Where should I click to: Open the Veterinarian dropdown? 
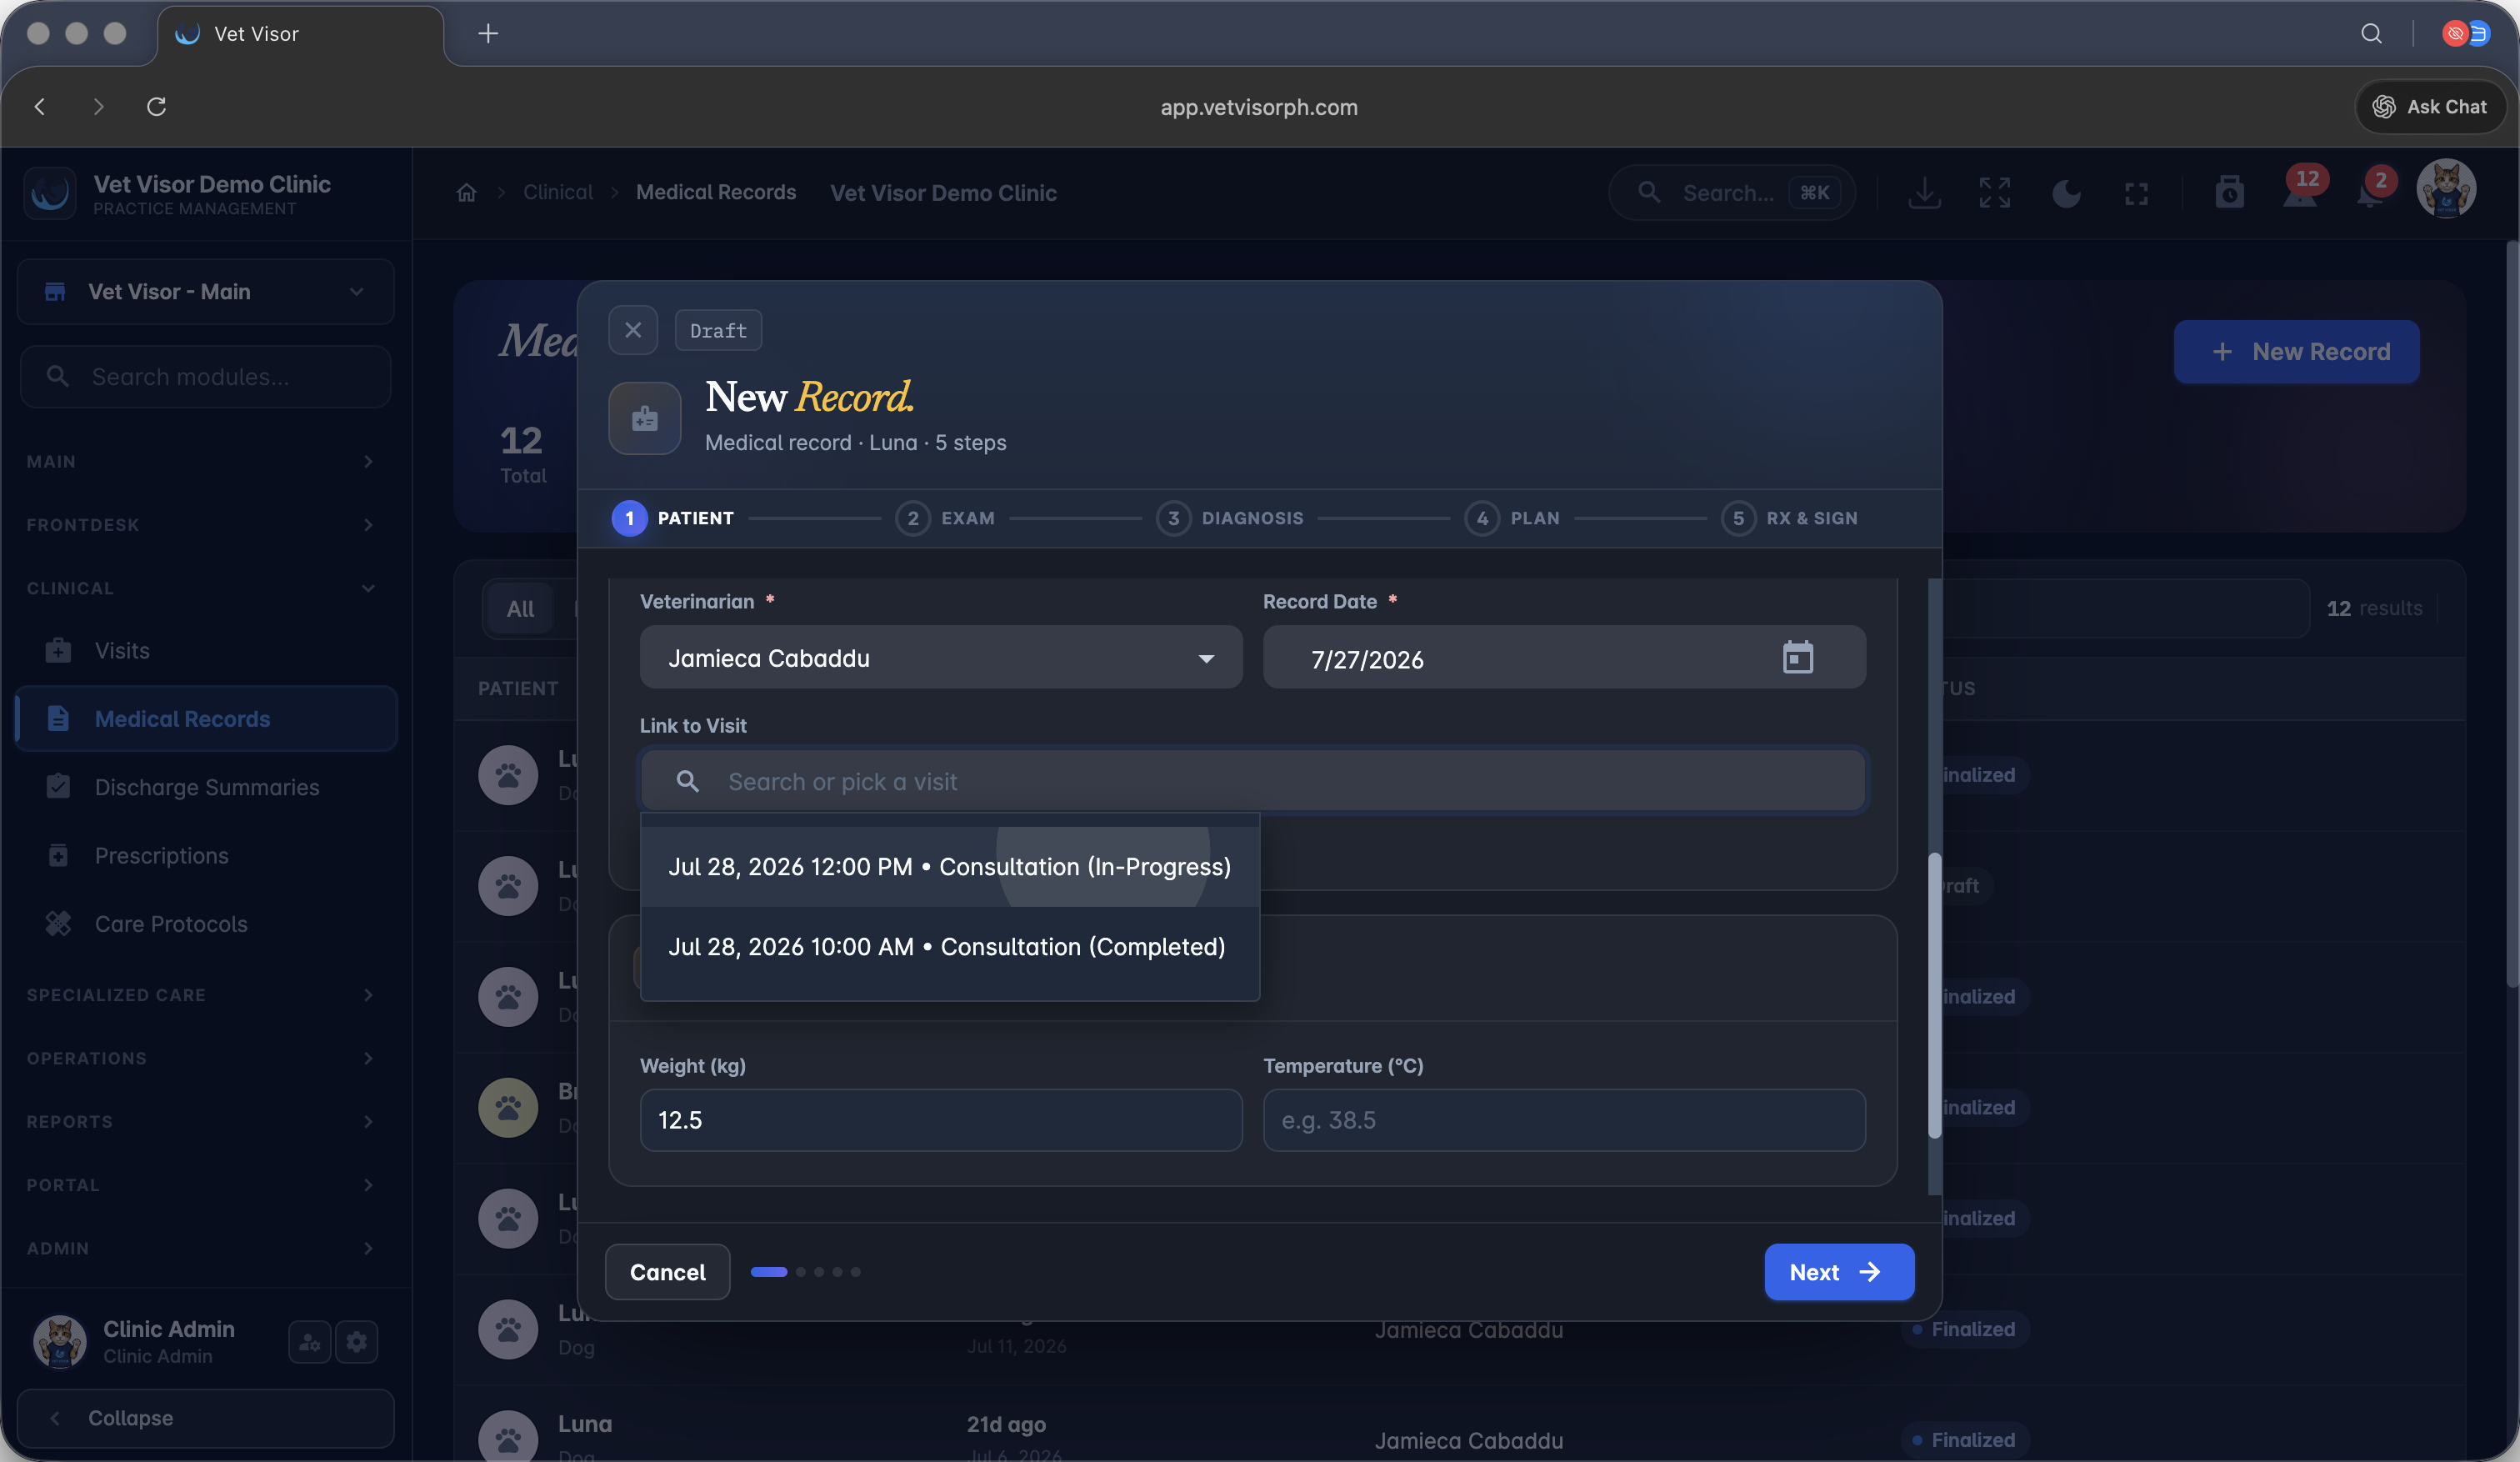pos(941,657)
